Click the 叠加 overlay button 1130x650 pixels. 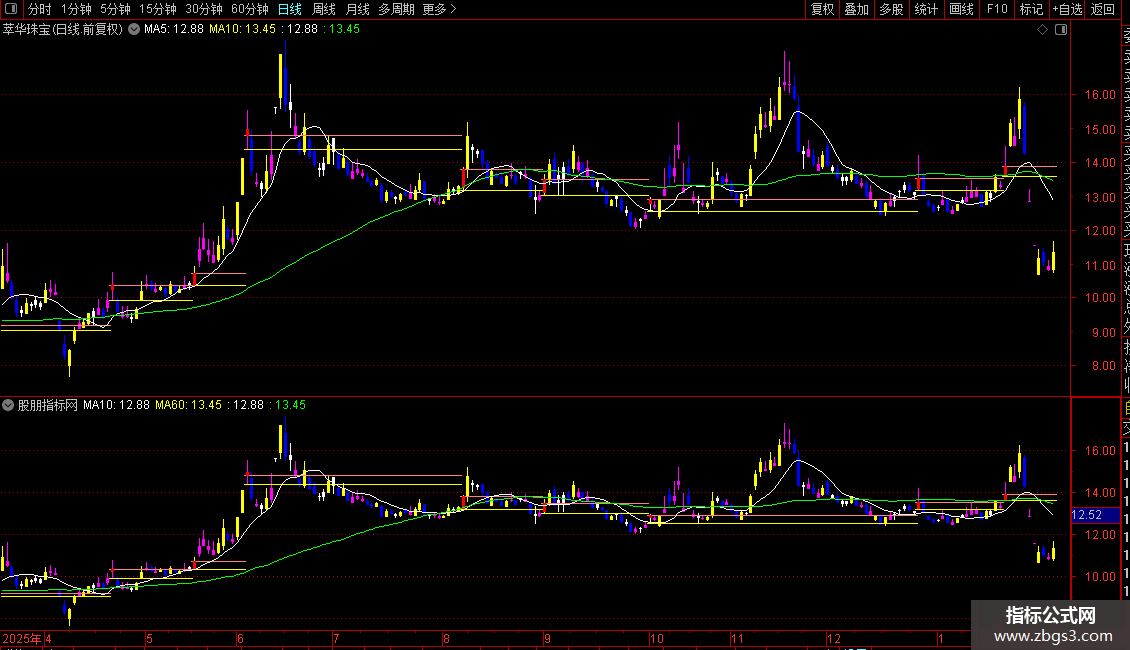click(857, 9)
